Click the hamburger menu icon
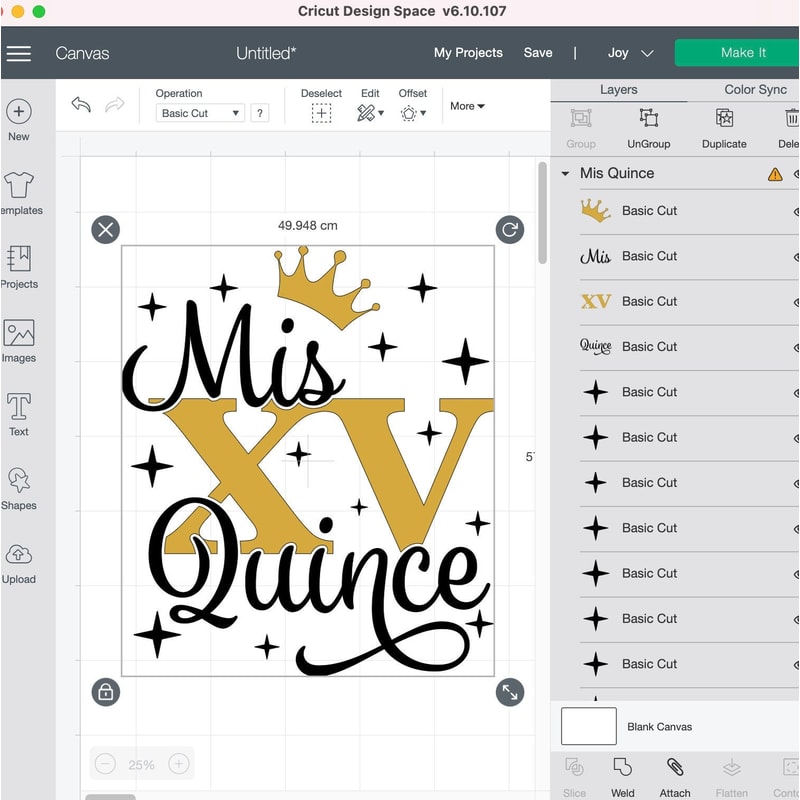Screen dimensions: 800x800 coord(19,53)
